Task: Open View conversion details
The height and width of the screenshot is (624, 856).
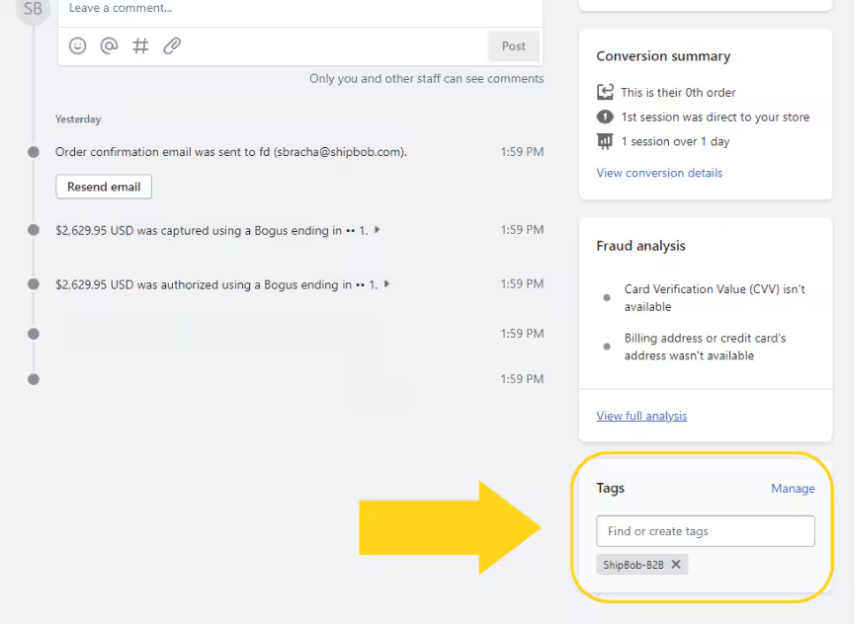Action: 659,172
